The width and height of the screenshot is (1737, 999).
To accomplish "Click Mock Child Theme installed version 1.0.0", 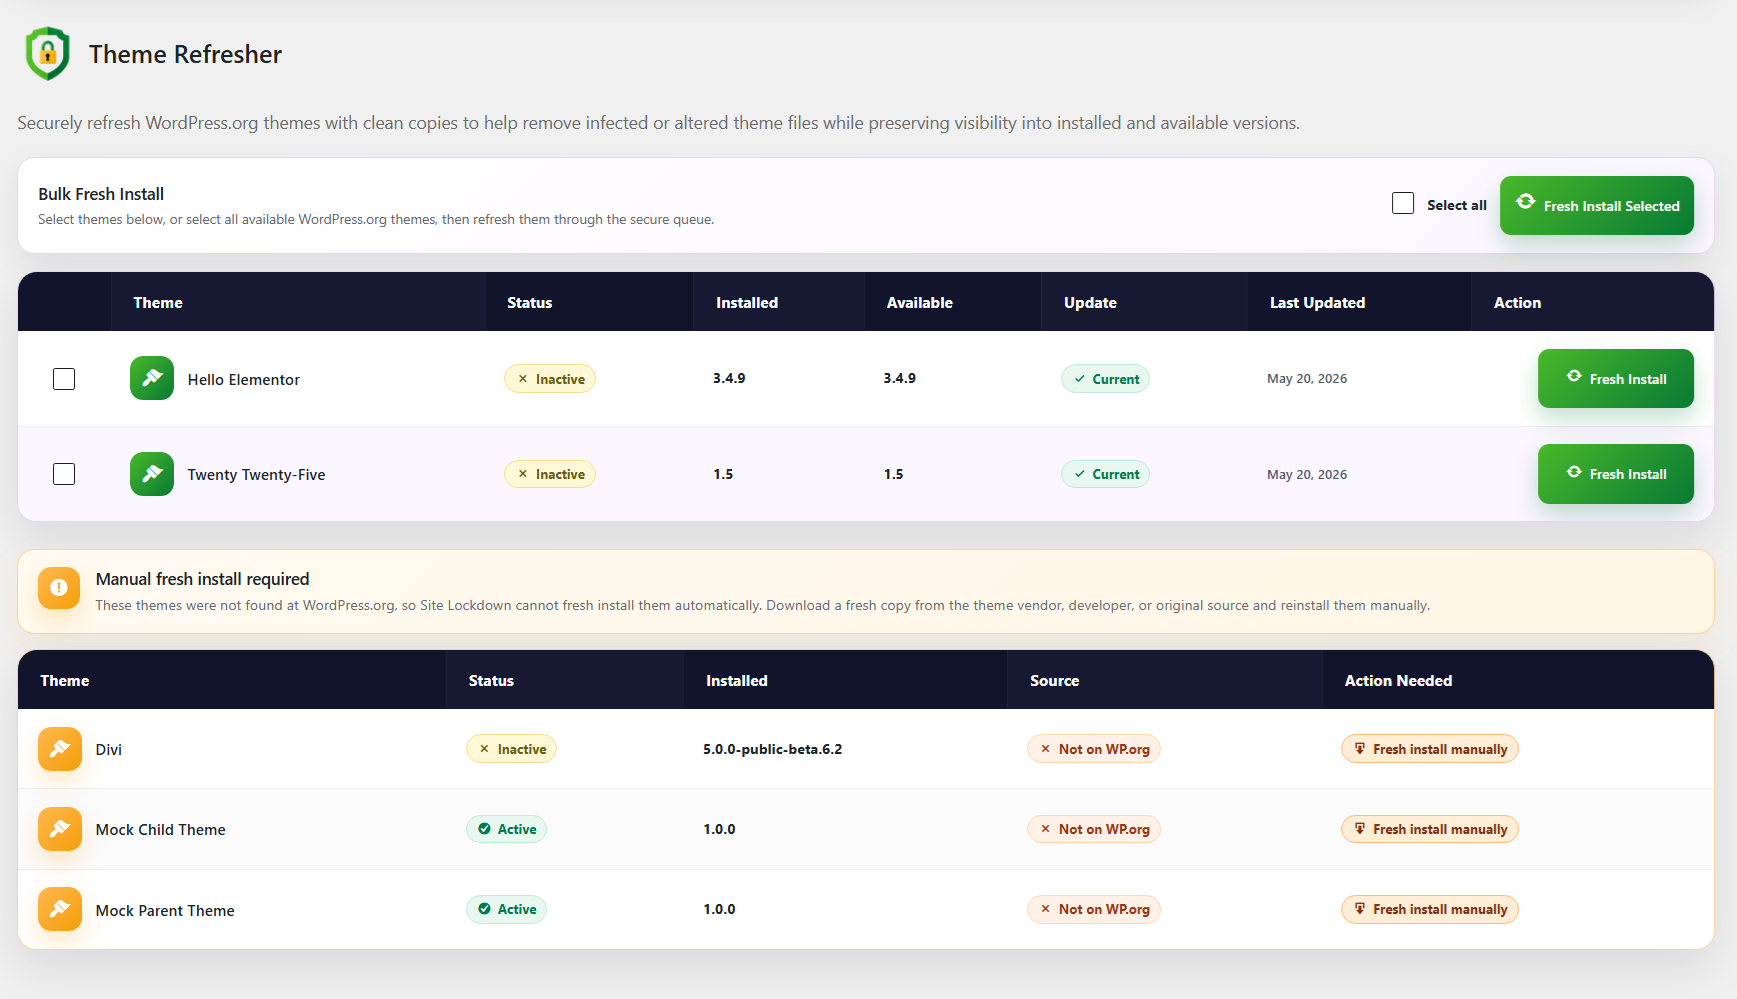I will (x=719, y=829).
